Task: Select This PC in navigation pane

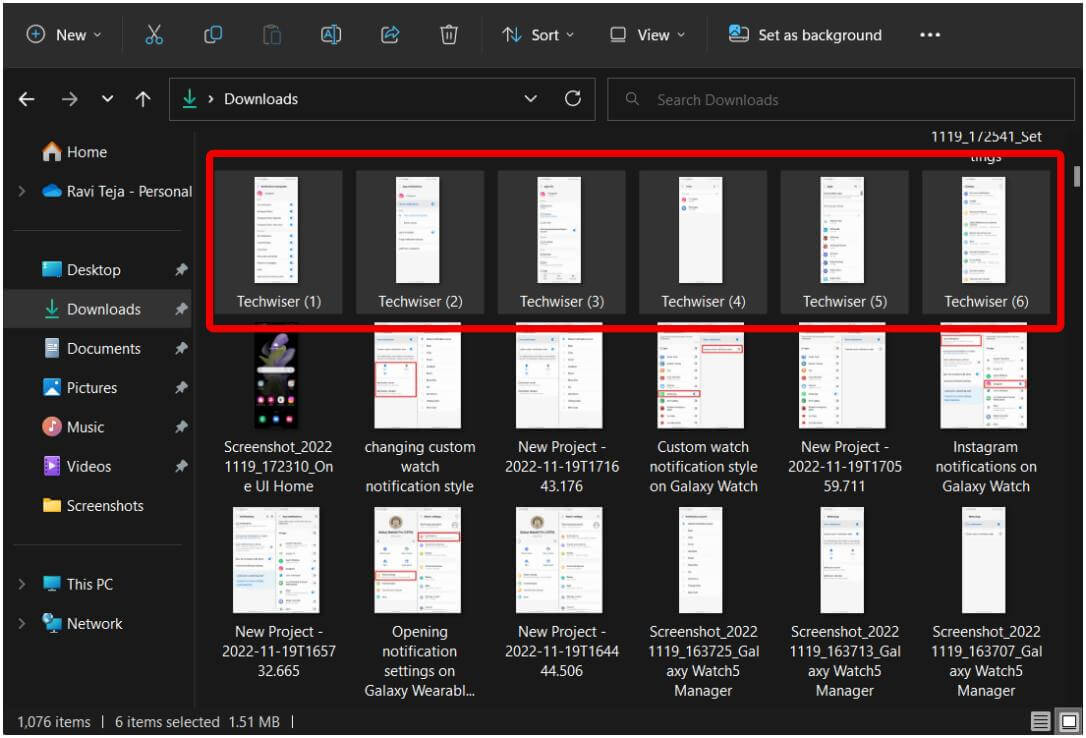Action: [78, 584]
